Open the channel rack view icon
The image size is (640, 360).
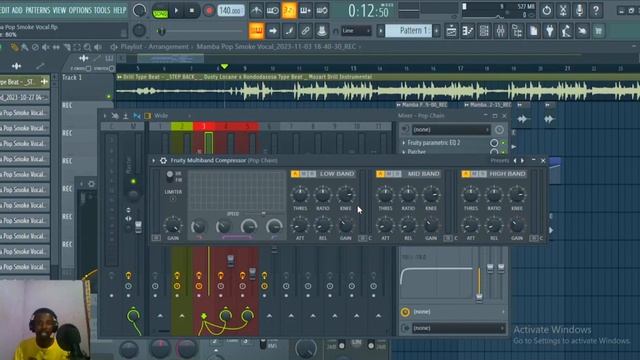pyautogui.click(x=484, y=31)
